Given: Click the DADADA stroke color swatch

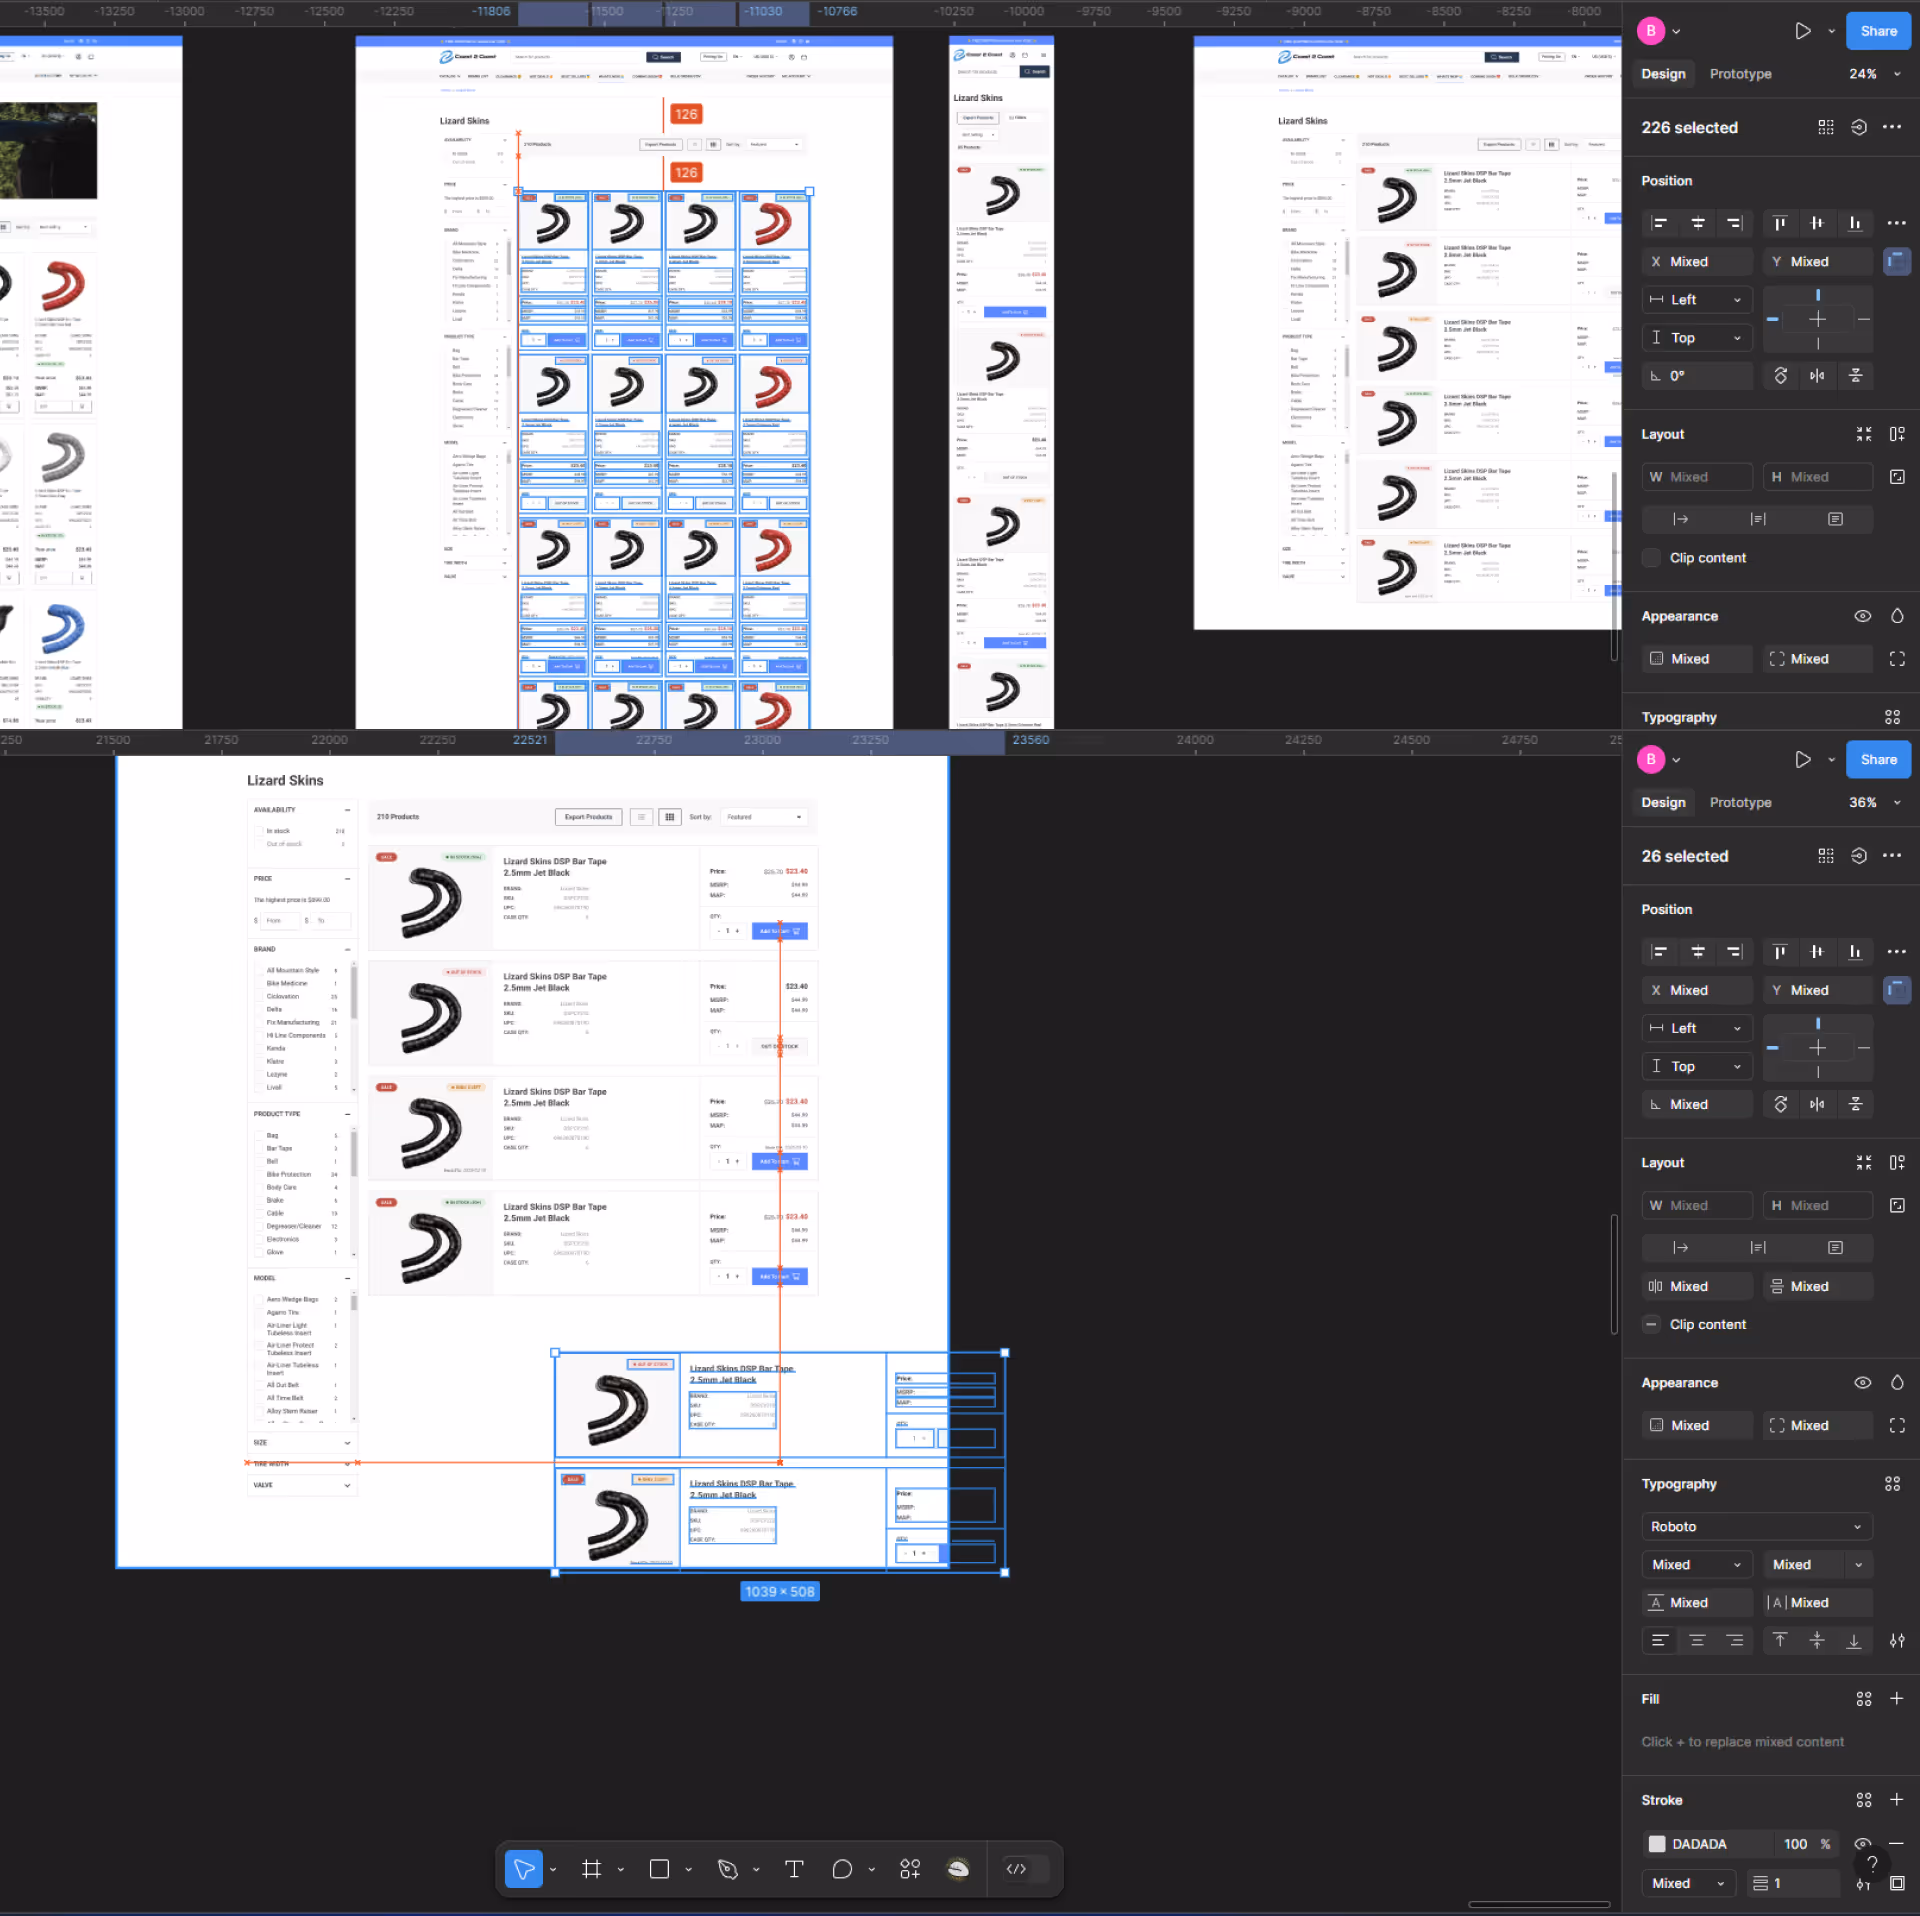Looking at the screenshot, I should pyautogui.click(x=1657, y=1844).
